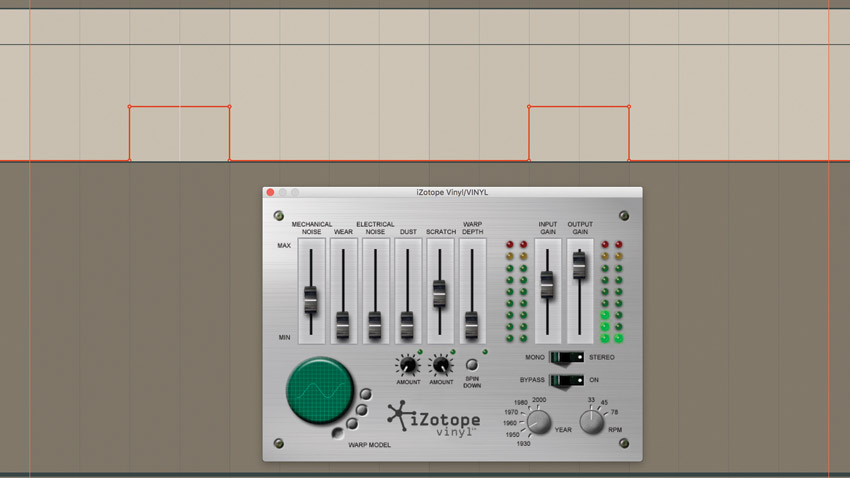Click the green warp waveform display
Screen dimensions: 850x478
[320, 390]
